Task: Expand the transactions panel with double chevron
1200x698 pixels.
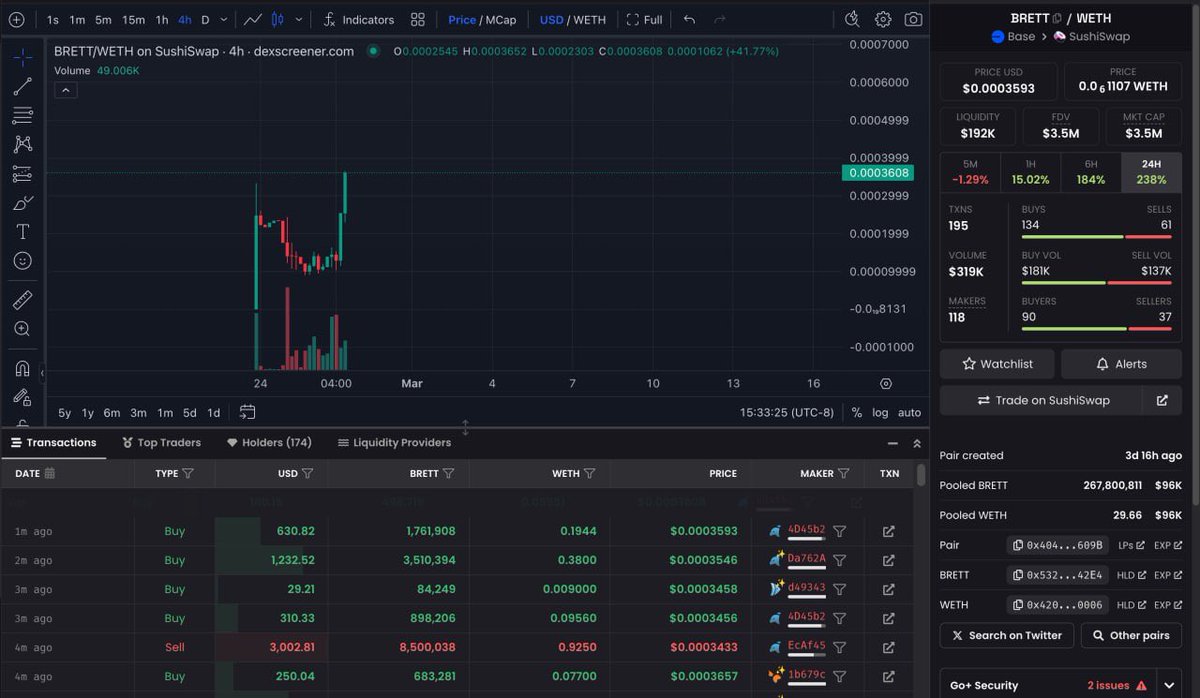Action: coord(917,443)
